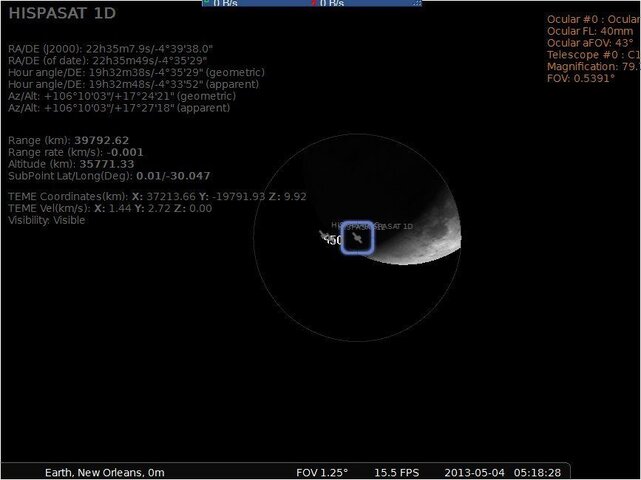Screen dimensions: 641x480
Task: Click the Magnification readout in ocular info
Action: point(594,67)
